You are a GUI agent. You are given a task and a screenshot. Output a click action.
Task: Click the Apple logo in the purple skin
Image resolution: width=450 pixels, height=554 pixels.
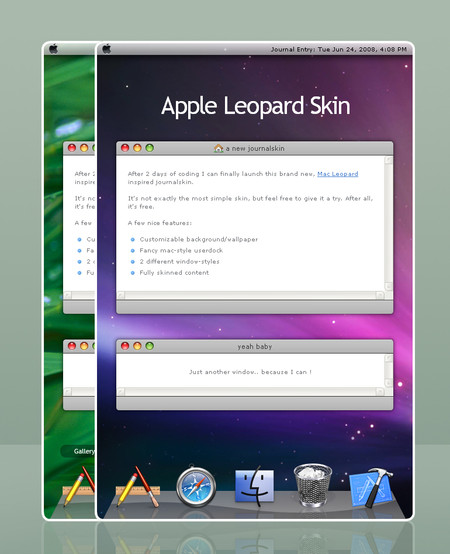[x=107, y=49]
